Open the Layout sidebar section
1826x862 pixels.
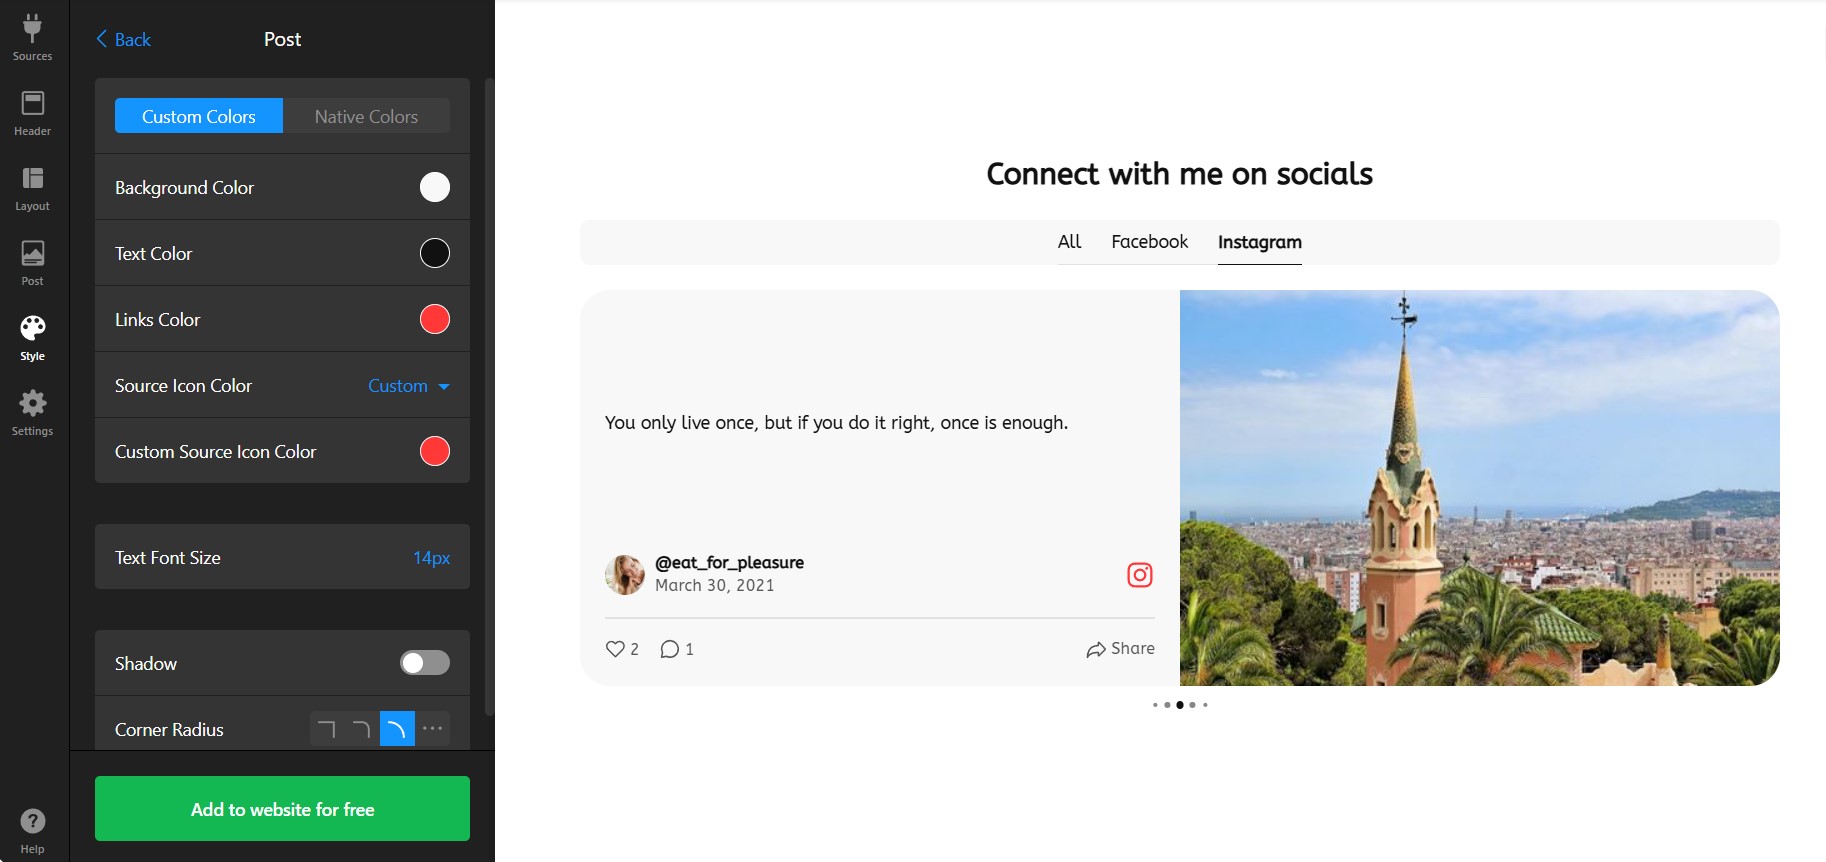[x=32, y=188]
